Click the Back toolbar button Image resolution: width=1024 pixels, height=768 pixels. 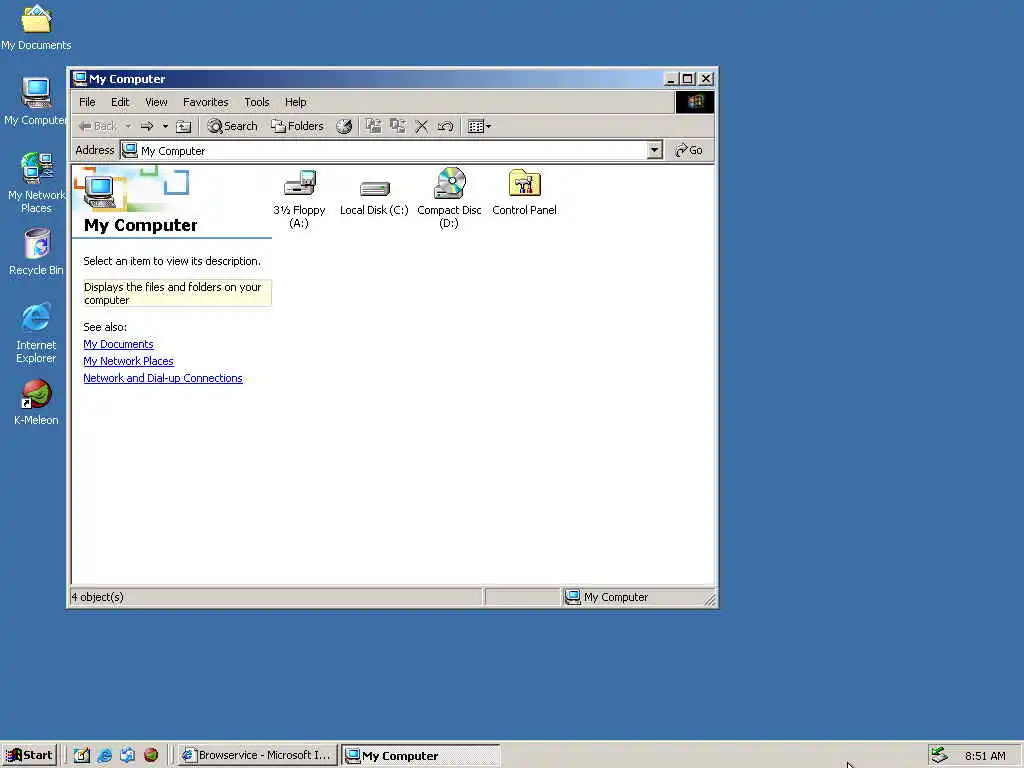[98, 126]
